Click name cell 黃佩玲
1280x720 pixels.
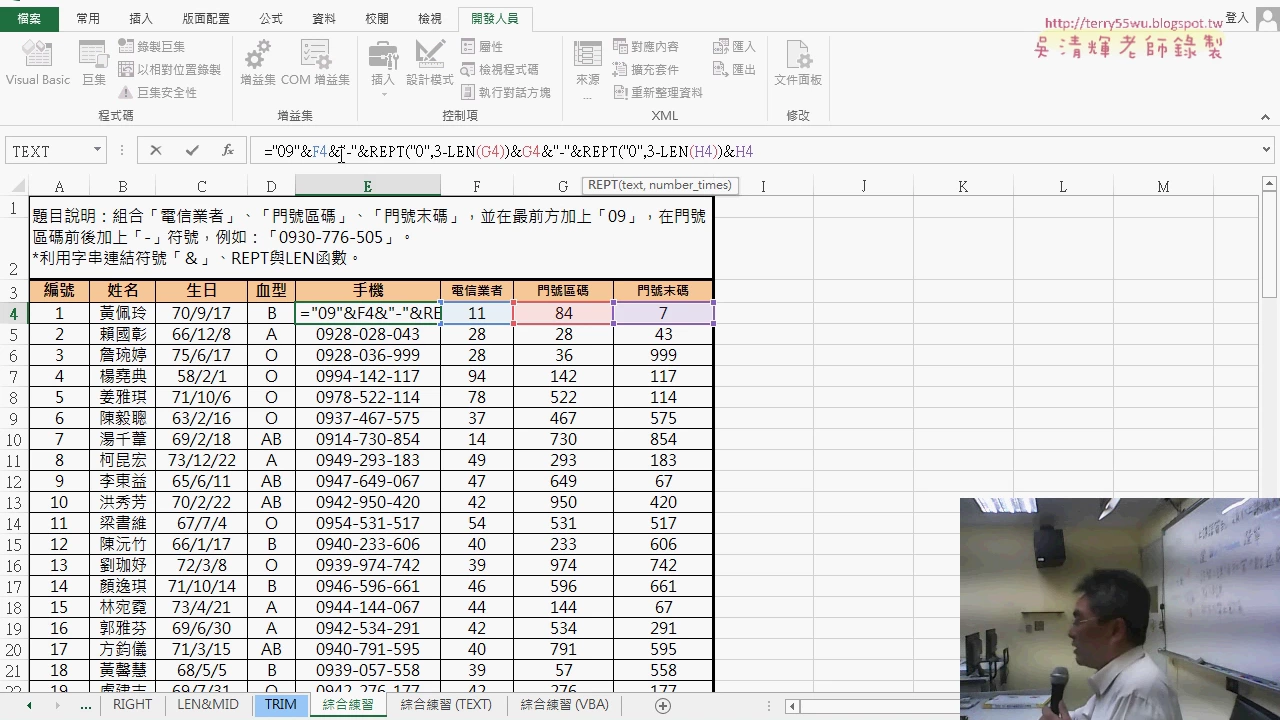point(122,313)
